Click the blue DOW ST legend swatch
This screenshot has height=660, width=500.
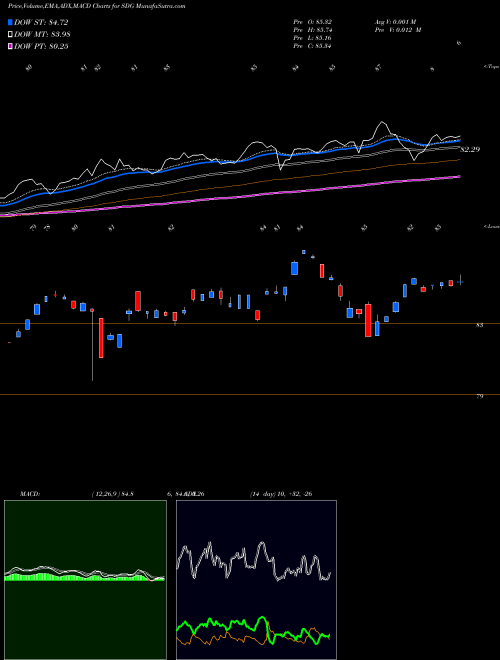[x=10, y=22]
